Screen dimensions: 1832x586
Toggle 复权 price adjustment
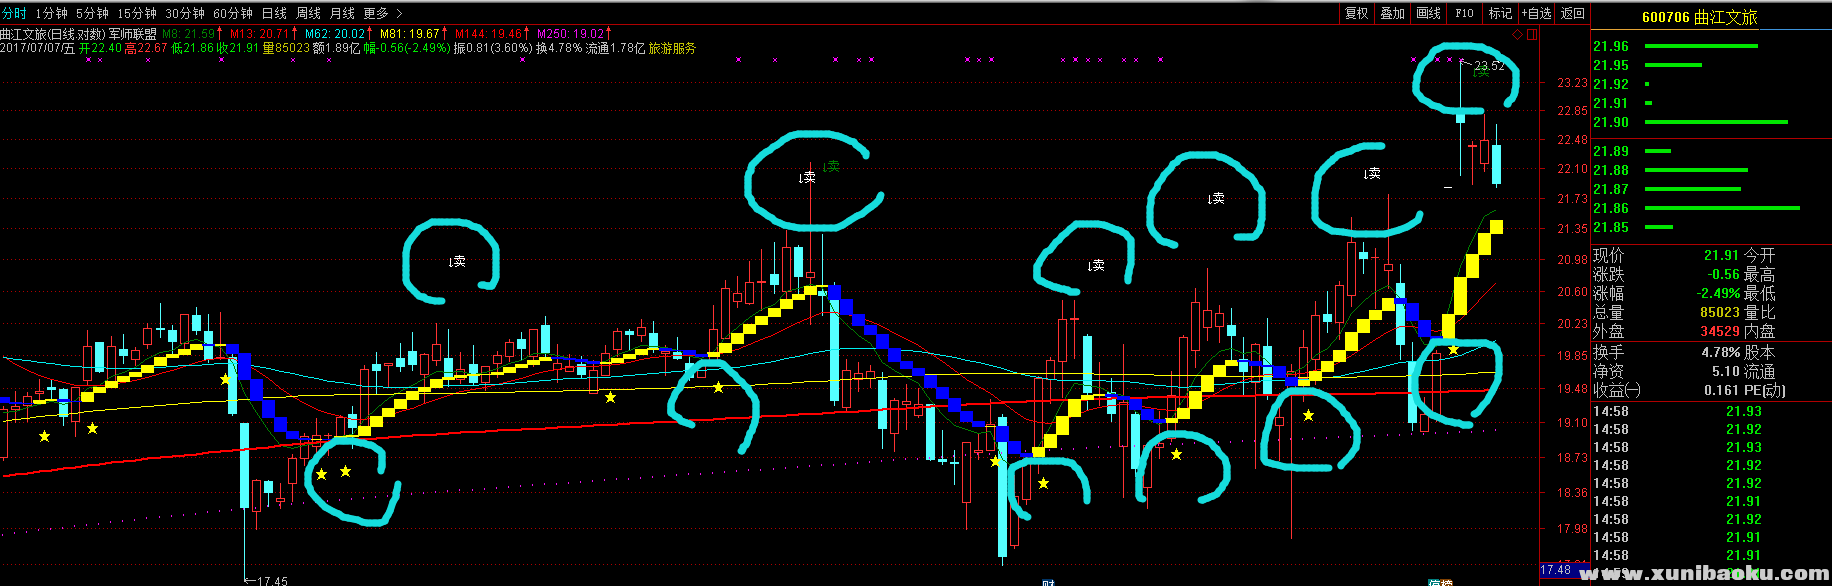1356,13
